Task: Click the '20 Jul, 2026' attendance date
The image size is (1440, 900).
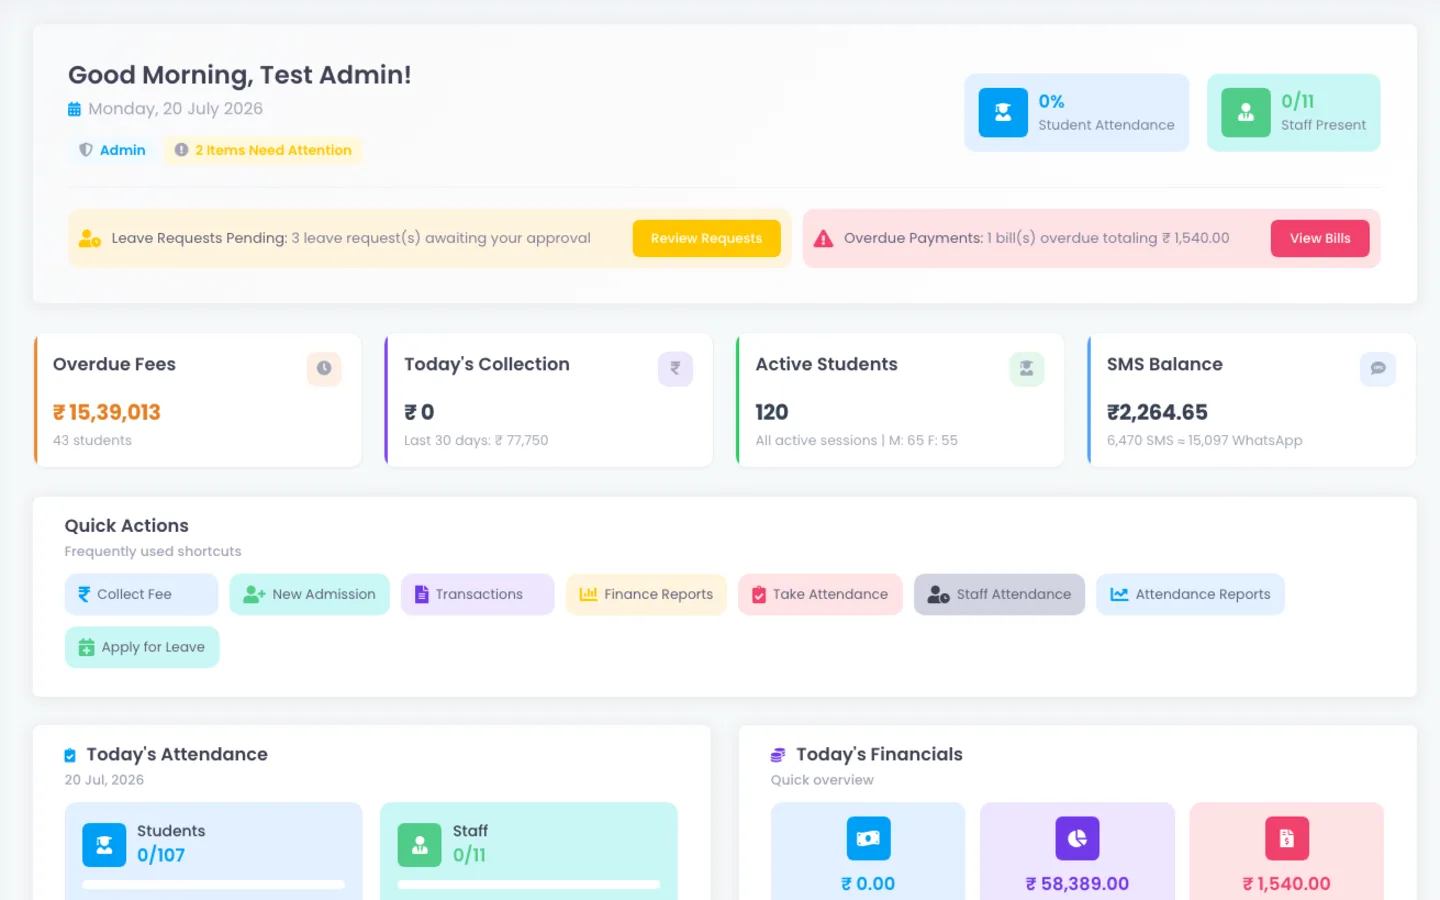Action: [104, 780]
